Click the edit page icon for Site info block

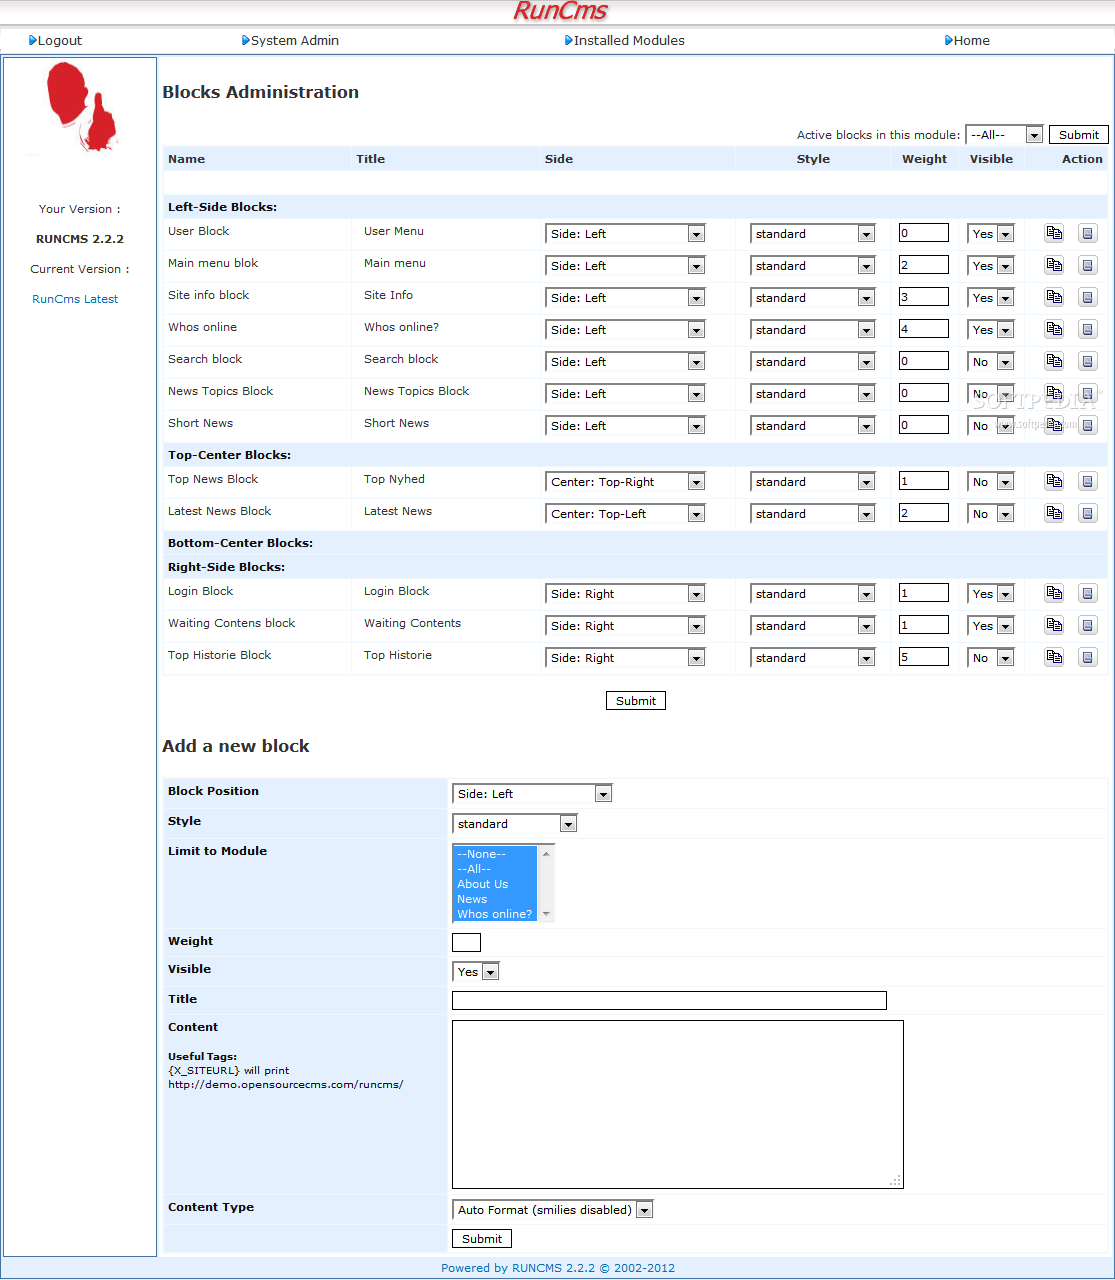pyautogui.click(x=1088, y=297)
